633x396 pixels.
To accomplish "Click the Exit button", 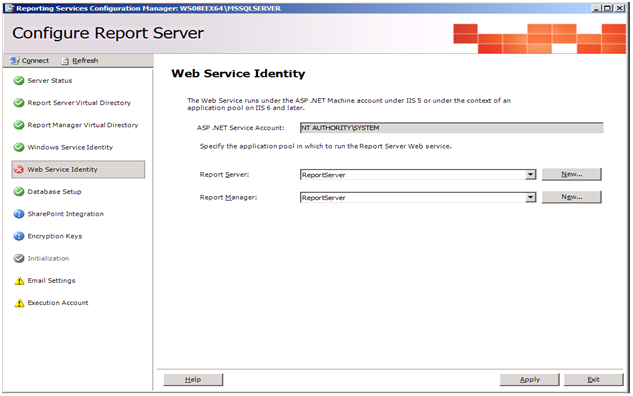I will [x=593, y=379].
